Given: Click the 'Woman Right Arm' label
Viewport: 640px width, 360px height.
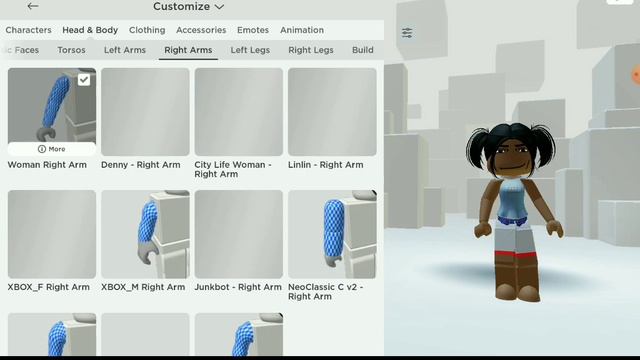Looking at the screenshot, I should coord(47,165).
